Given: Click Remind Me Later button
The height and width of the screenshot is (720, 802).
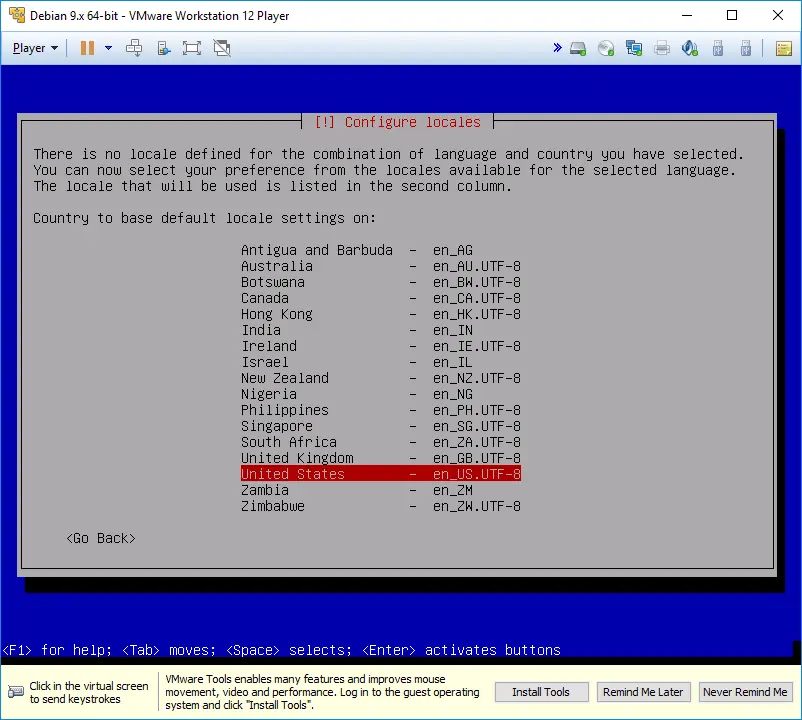Looking at the screenshot, I should point(643,692).
